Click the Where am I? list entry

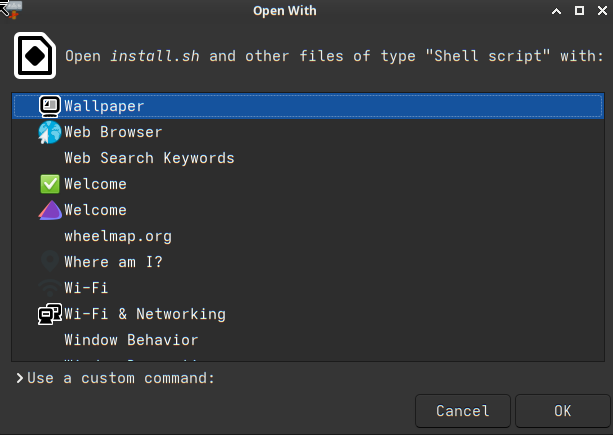coord(308,262)
